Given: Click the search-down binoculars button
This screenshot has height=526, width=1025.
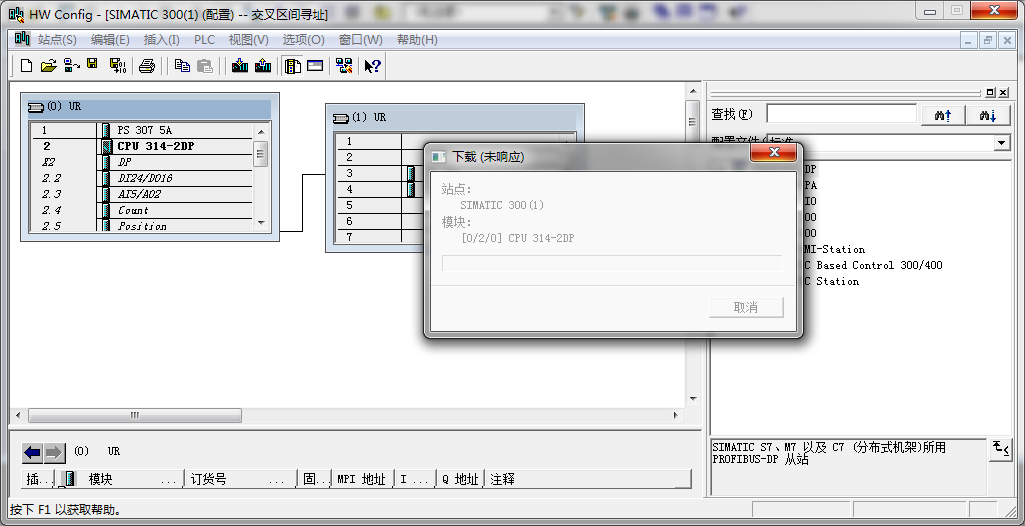Looking at the screenshot, I should 988,115.
